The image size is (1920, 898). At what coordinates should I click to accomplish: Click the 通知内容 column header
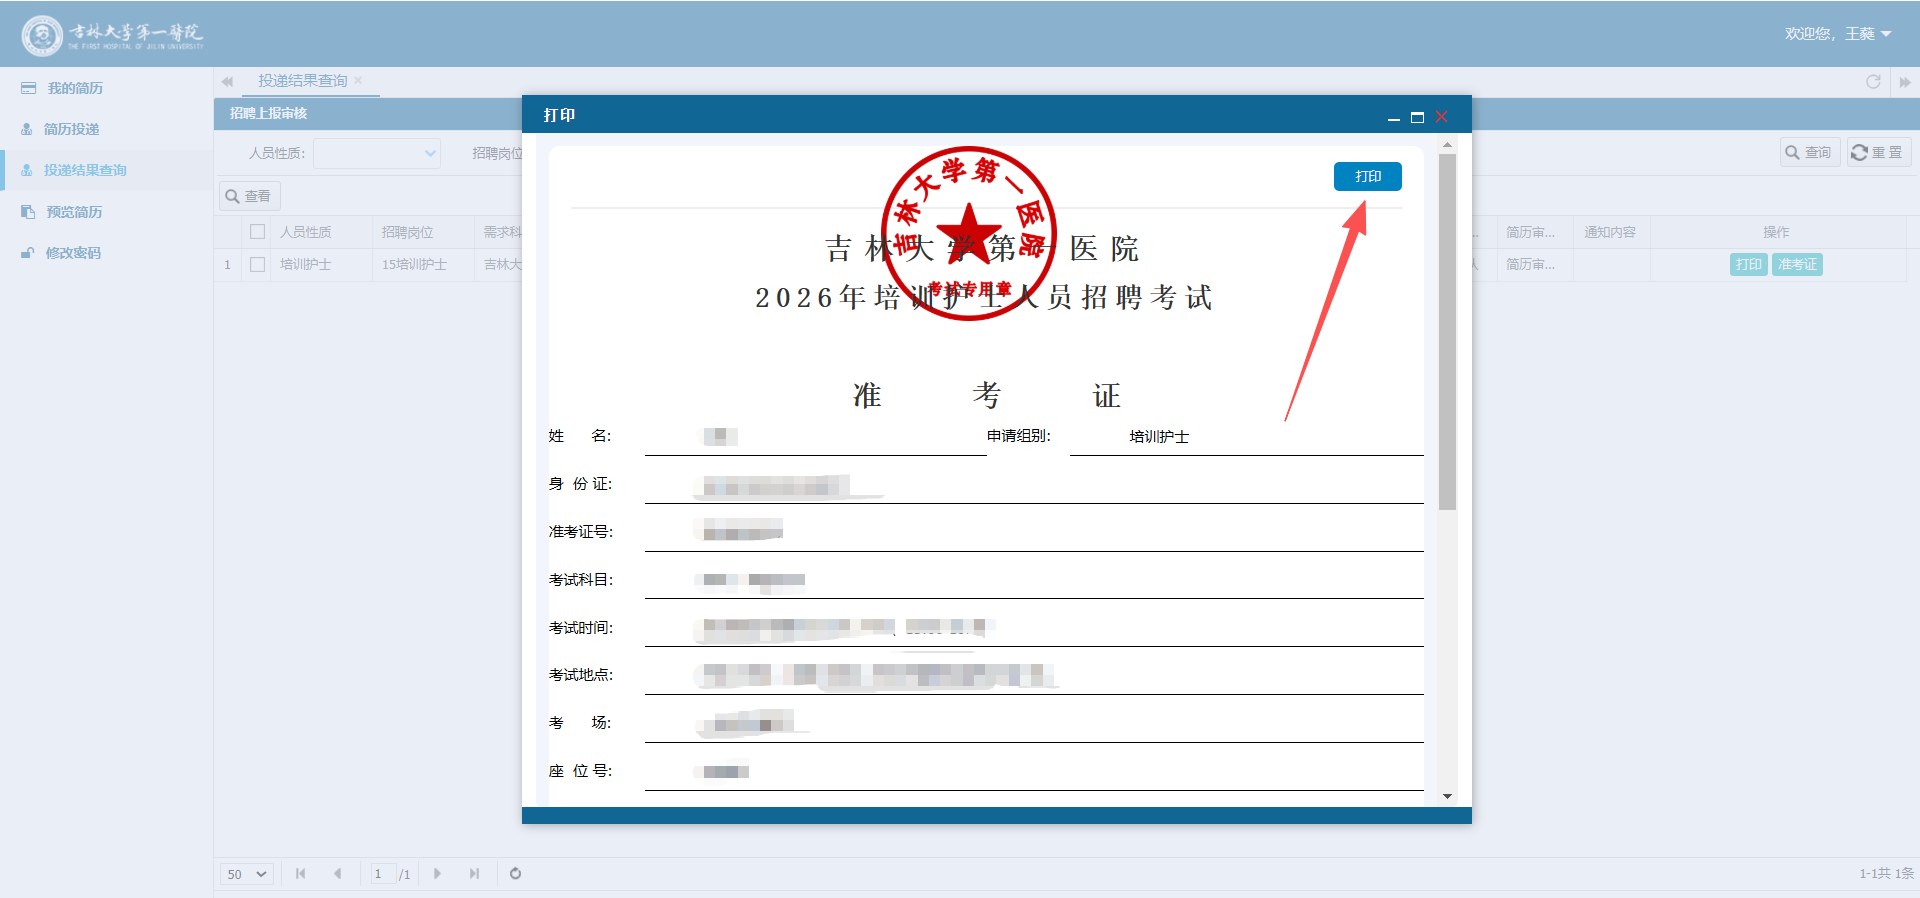click(1610, 232)
